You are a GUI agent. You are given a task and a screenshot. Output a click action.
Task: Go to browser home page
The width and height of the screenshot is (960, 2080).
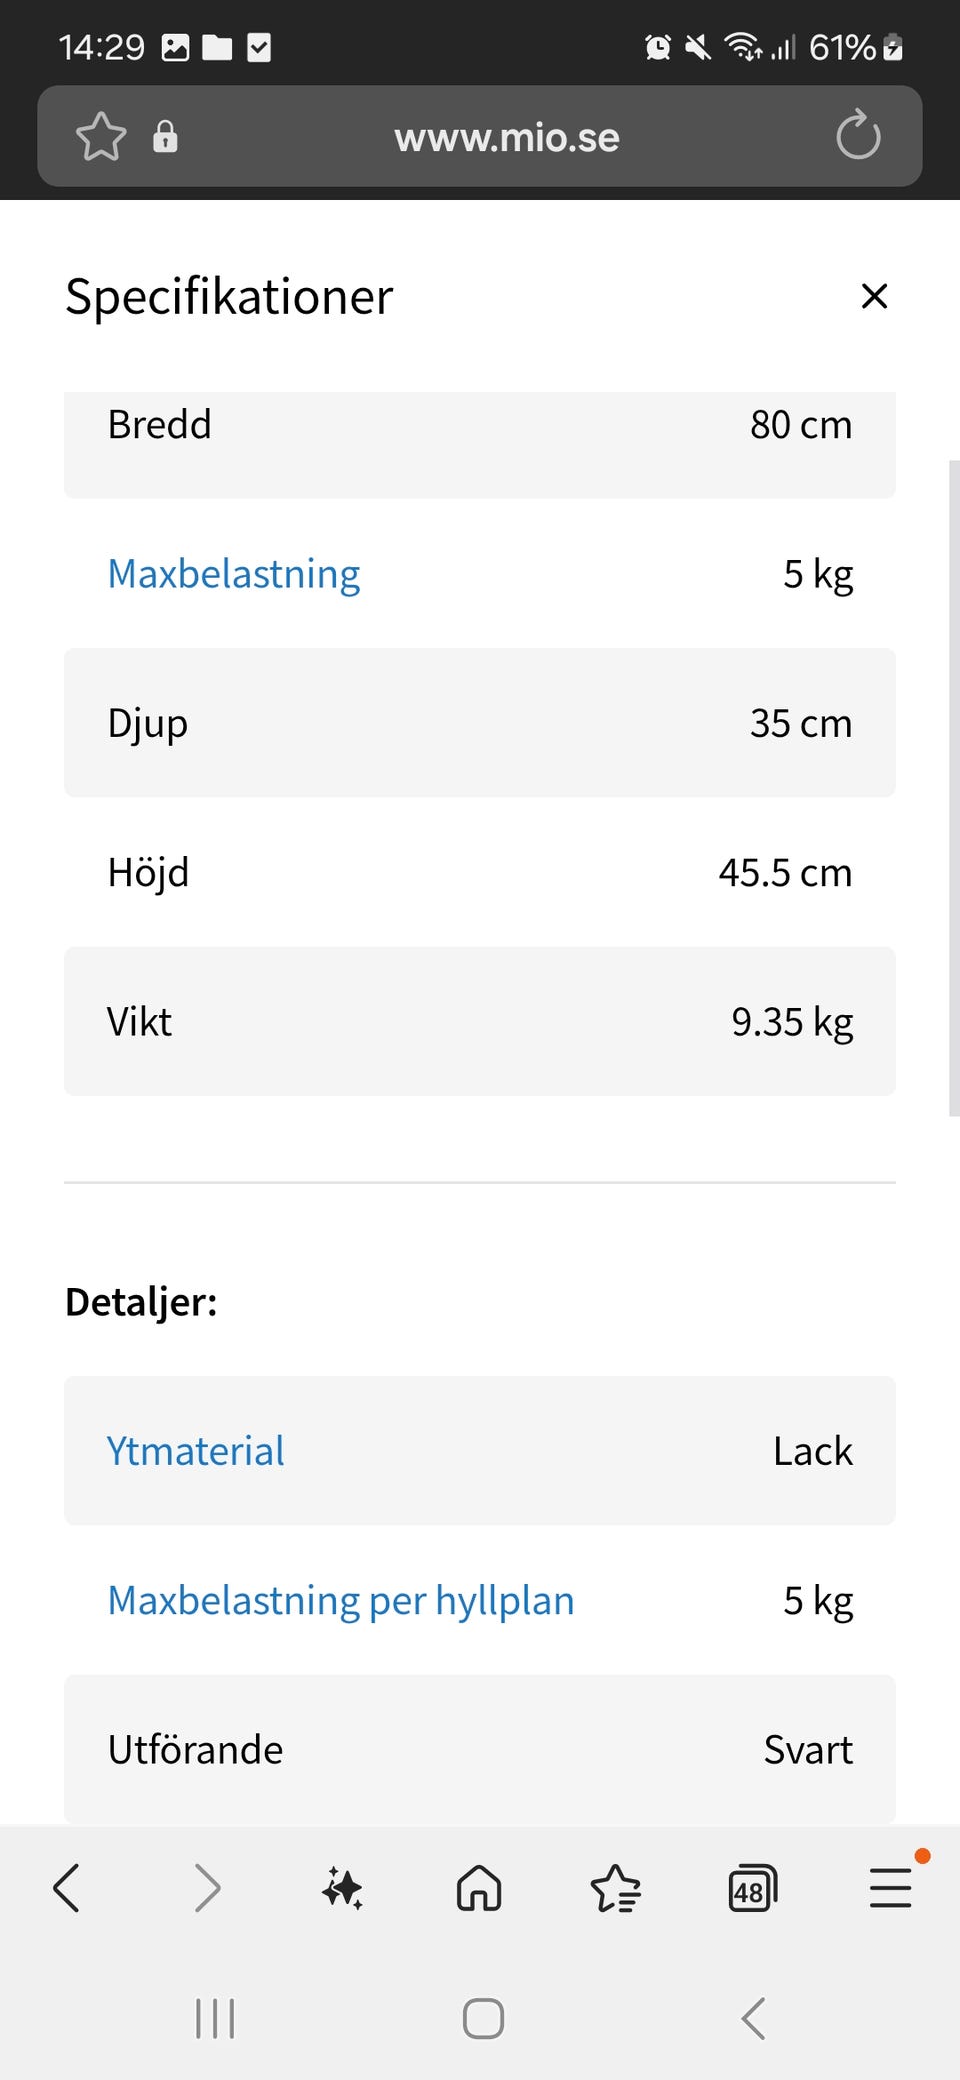(479, 1888)
